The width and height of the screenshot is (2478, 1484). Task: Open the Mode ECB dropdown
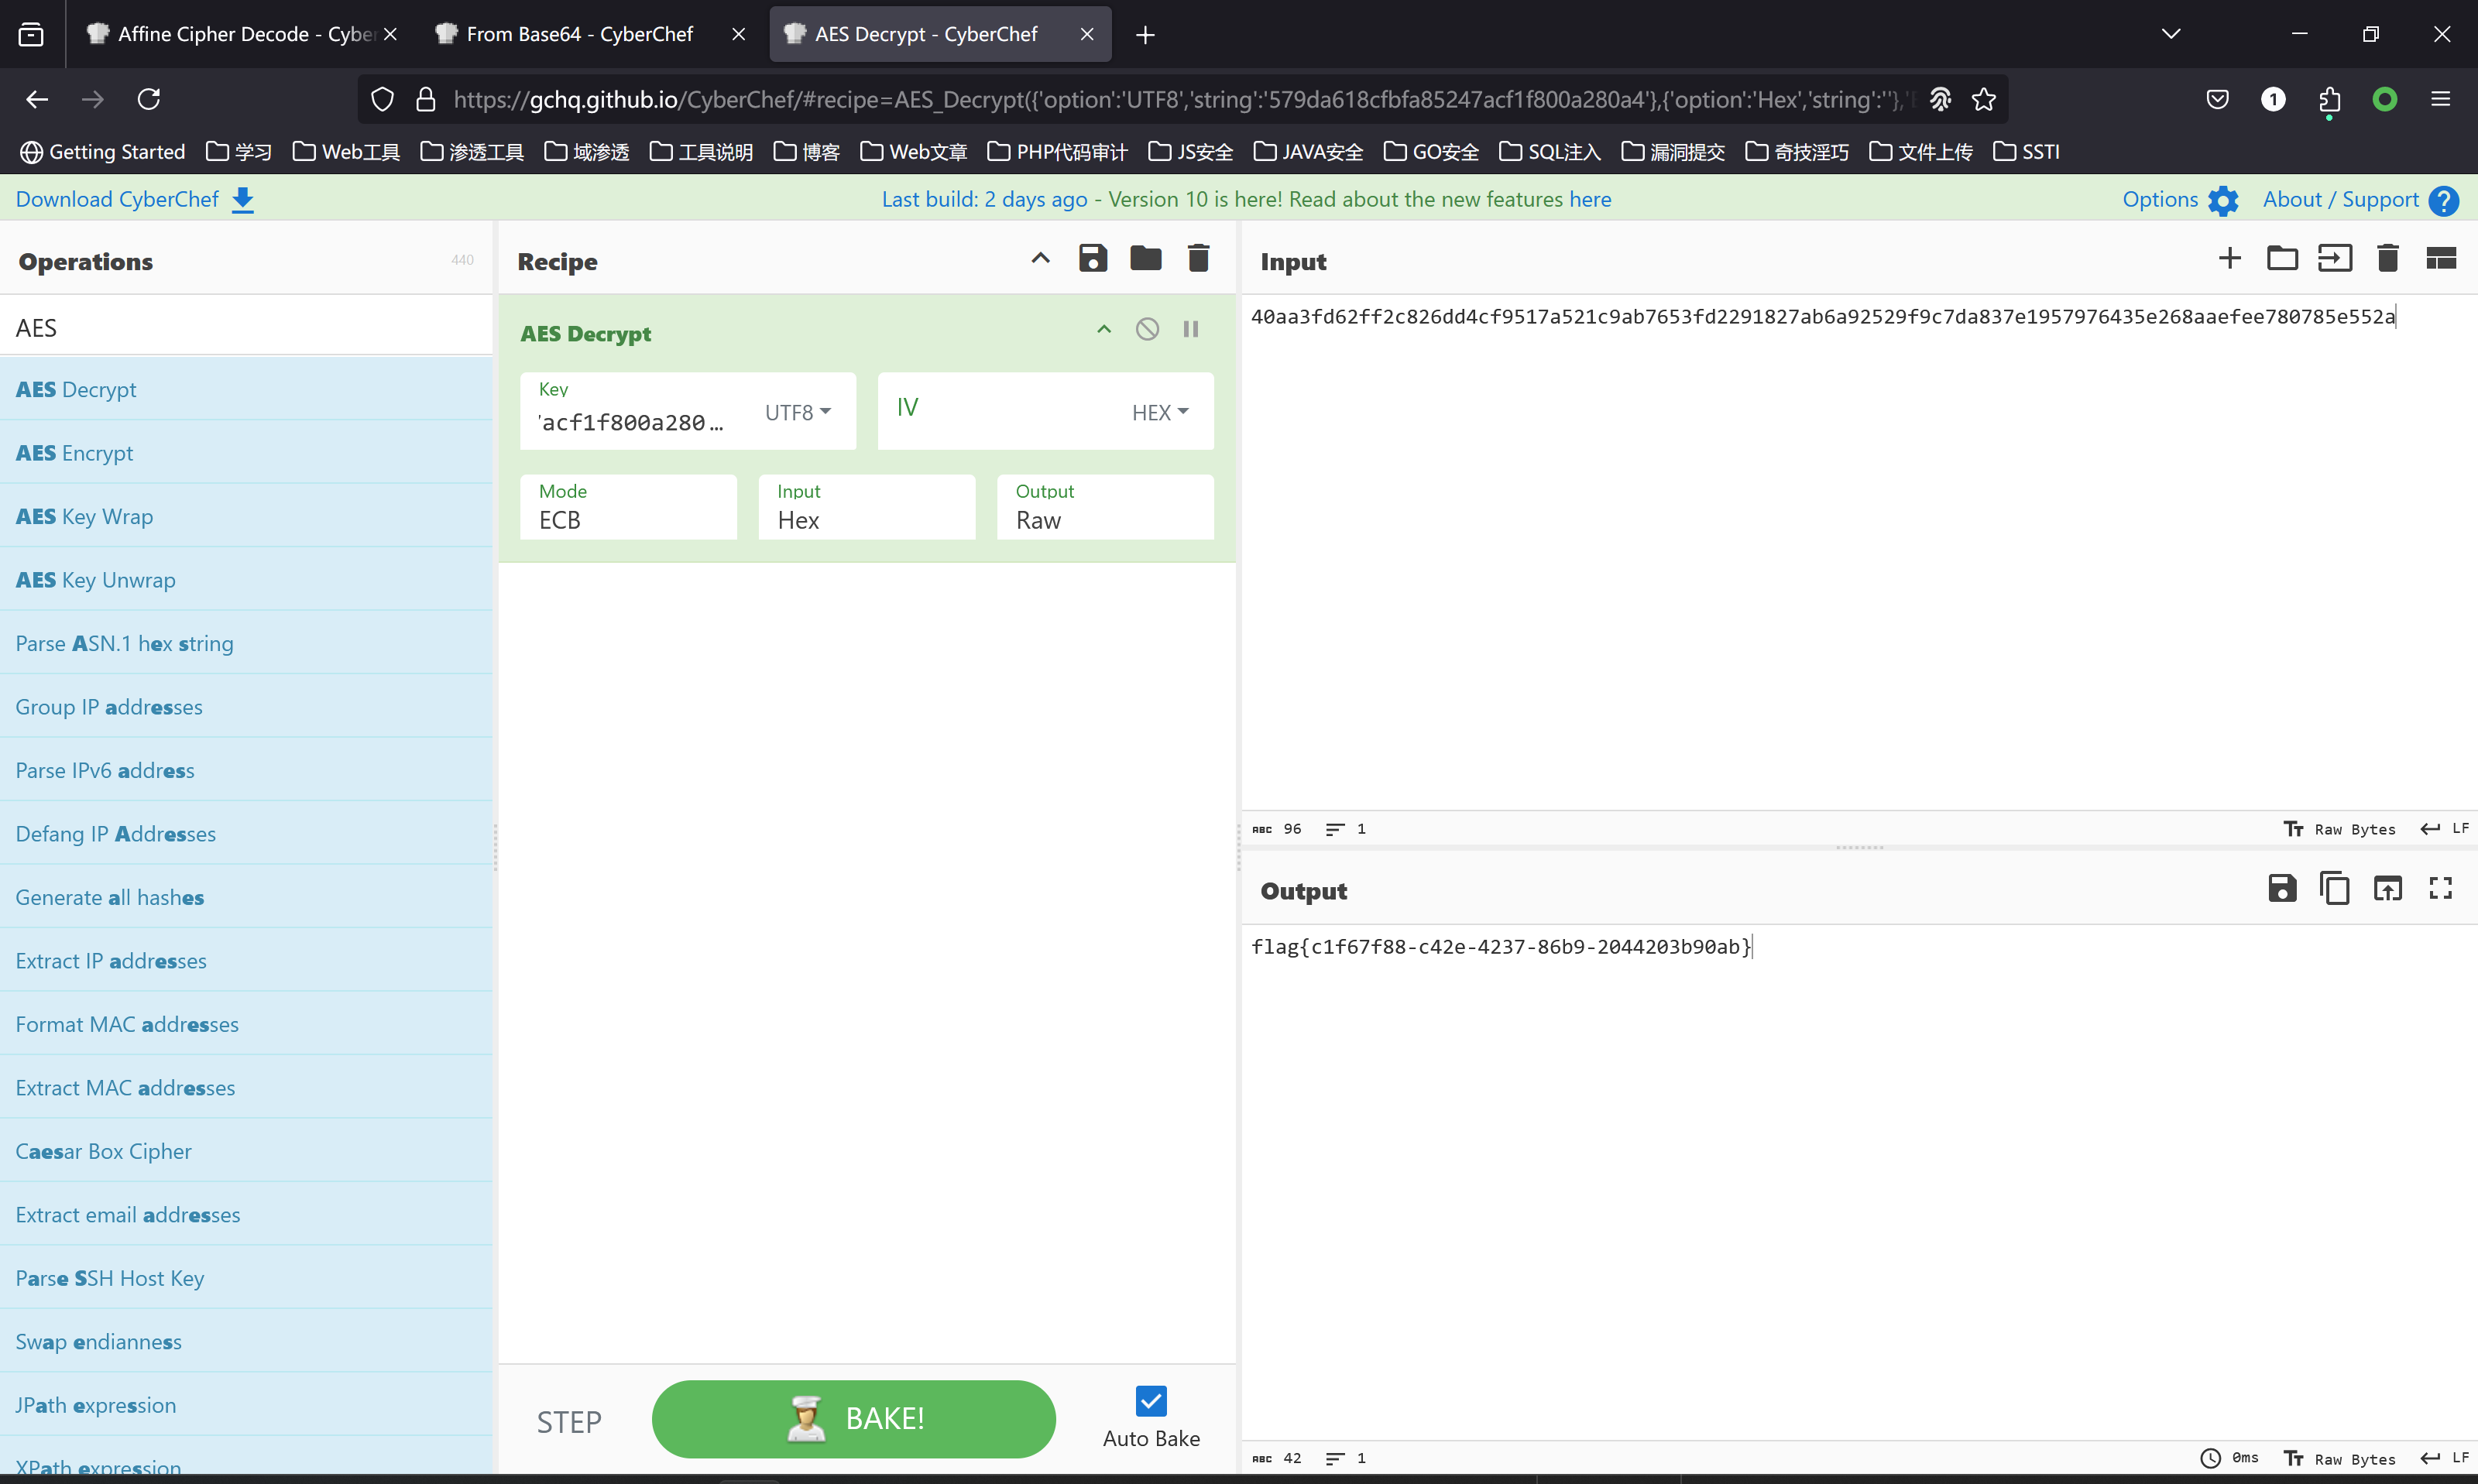tap(628, 508)
